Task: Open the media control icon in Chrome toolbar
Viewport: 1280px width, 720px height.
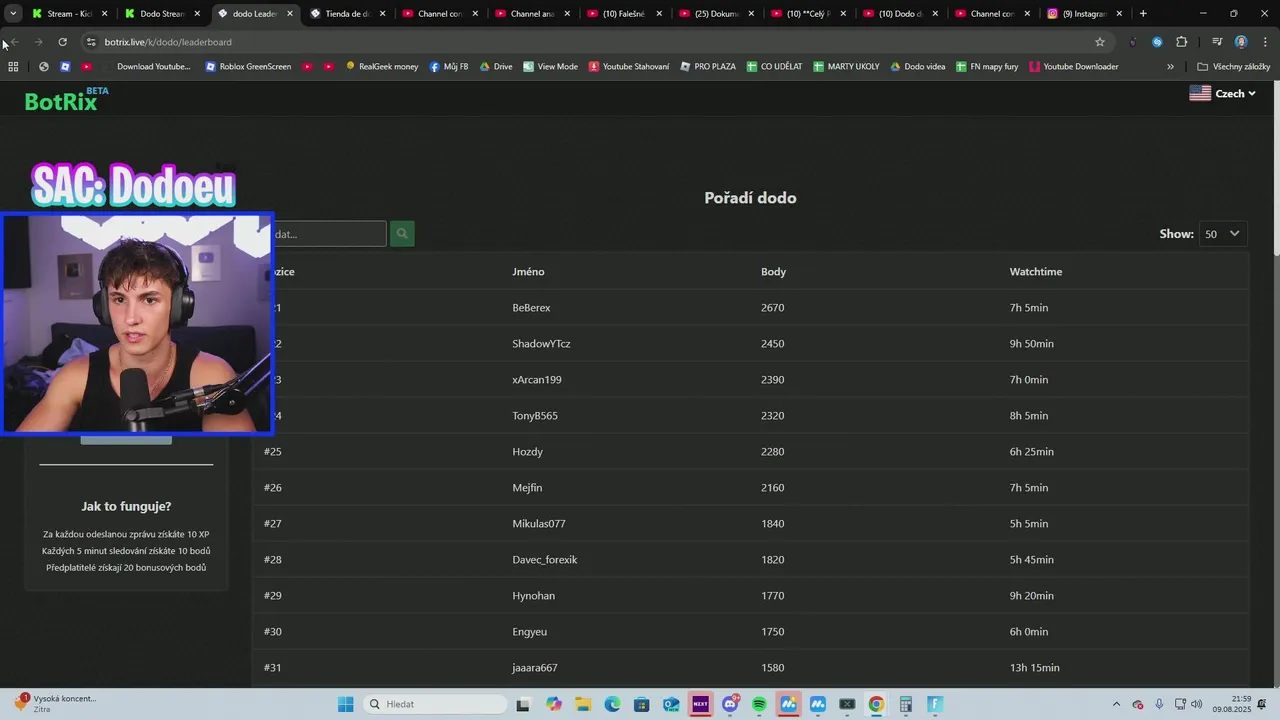Action: (x=1217, y=42)
